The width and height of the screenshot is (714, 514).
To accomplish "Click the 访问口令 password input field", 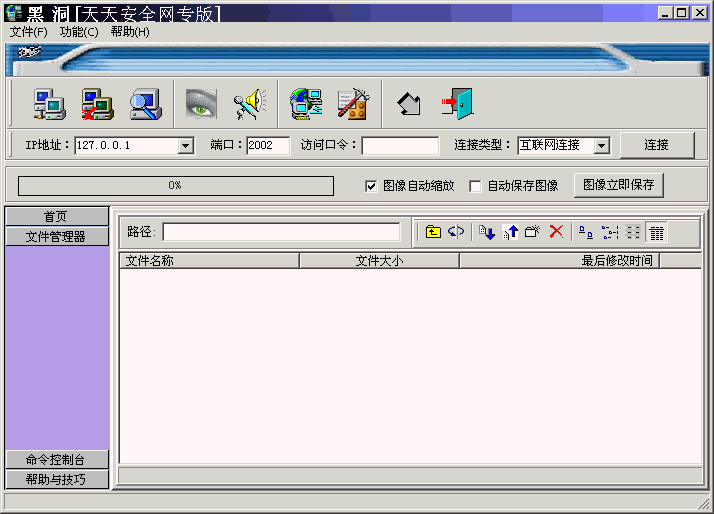I will 400,146.
